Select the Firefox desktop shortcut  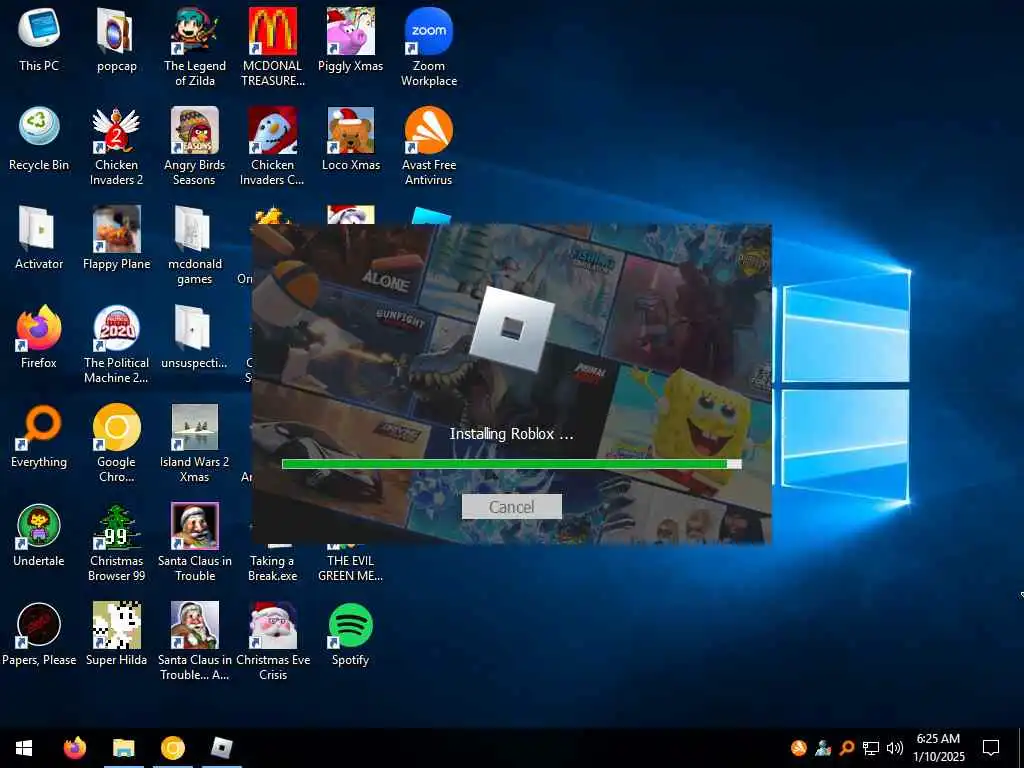[39, 337]
